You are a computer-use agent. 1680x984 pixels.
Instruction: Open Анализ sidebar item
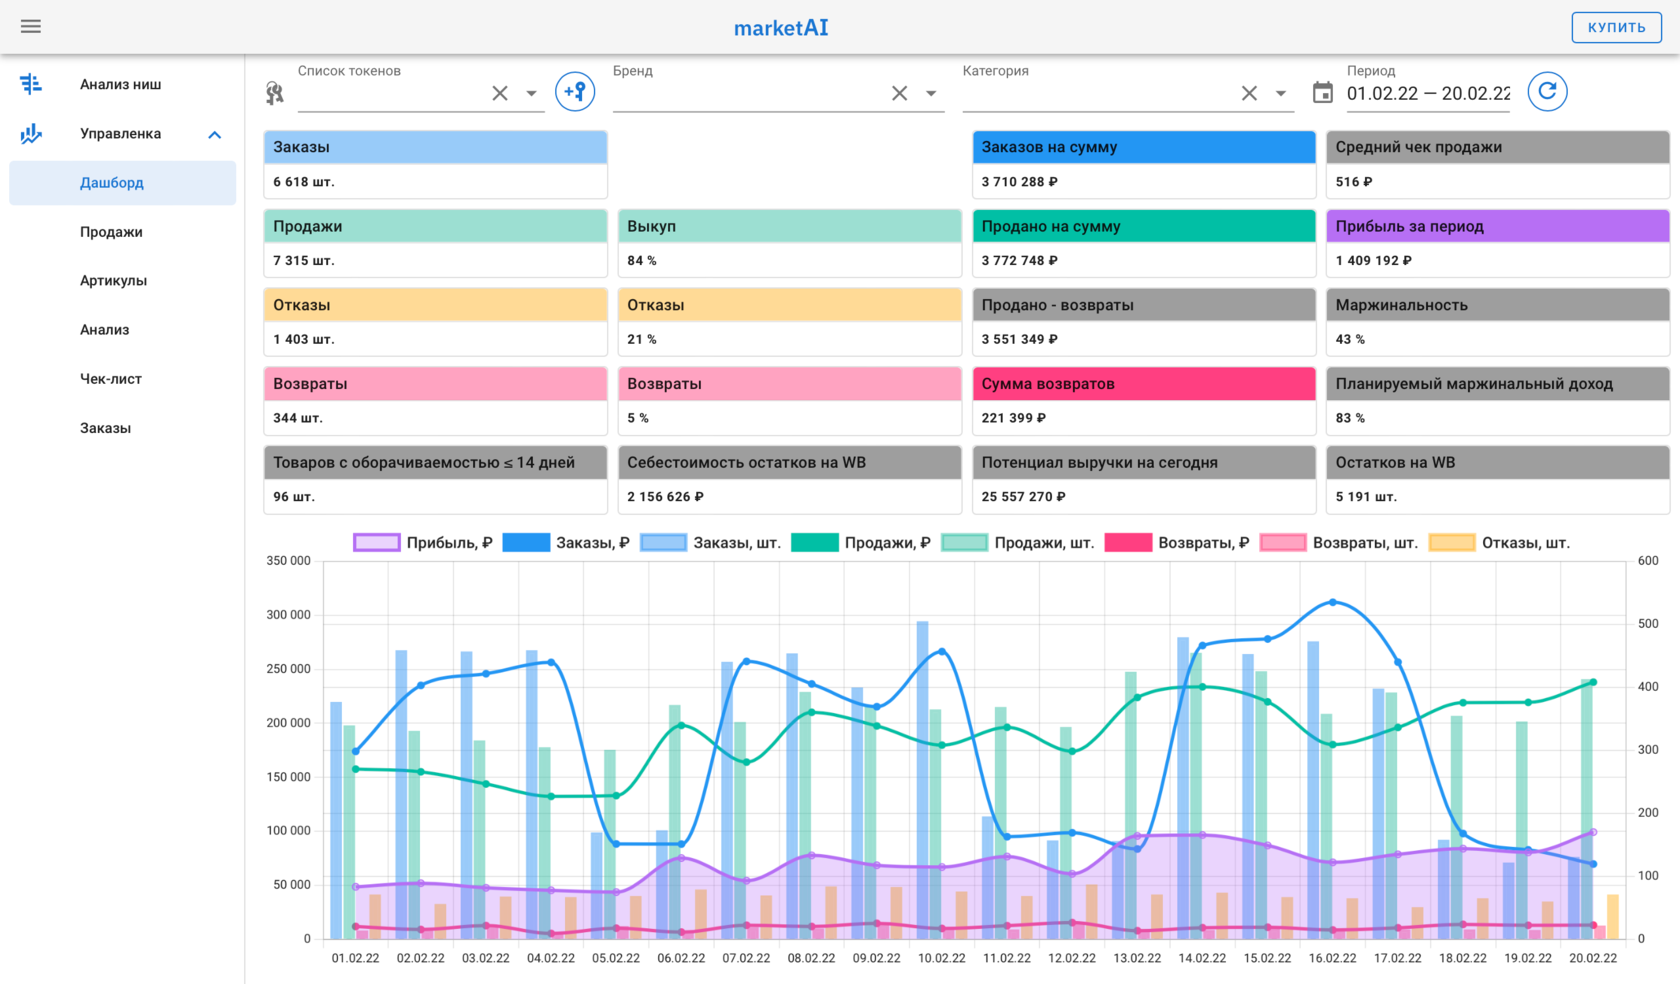point(122,330)
